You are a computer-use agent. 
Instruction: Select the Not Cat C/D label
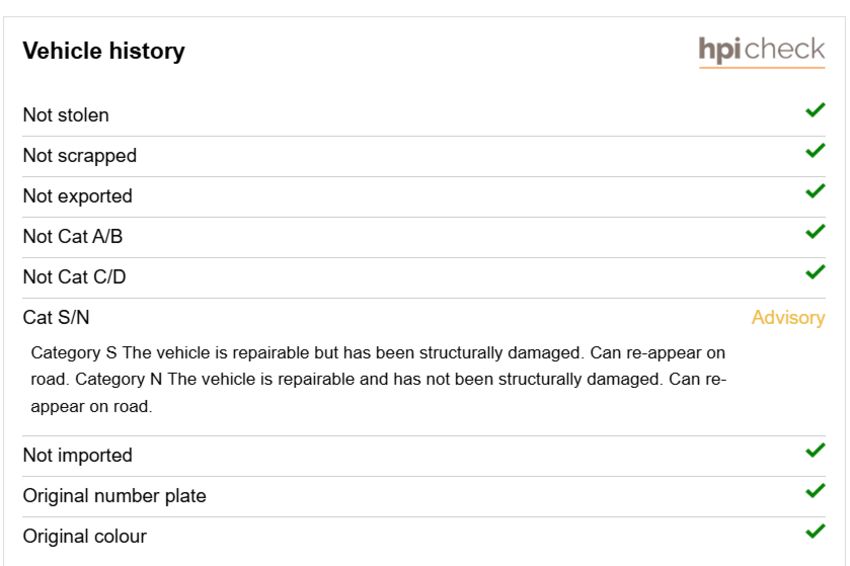pos(74,277)
